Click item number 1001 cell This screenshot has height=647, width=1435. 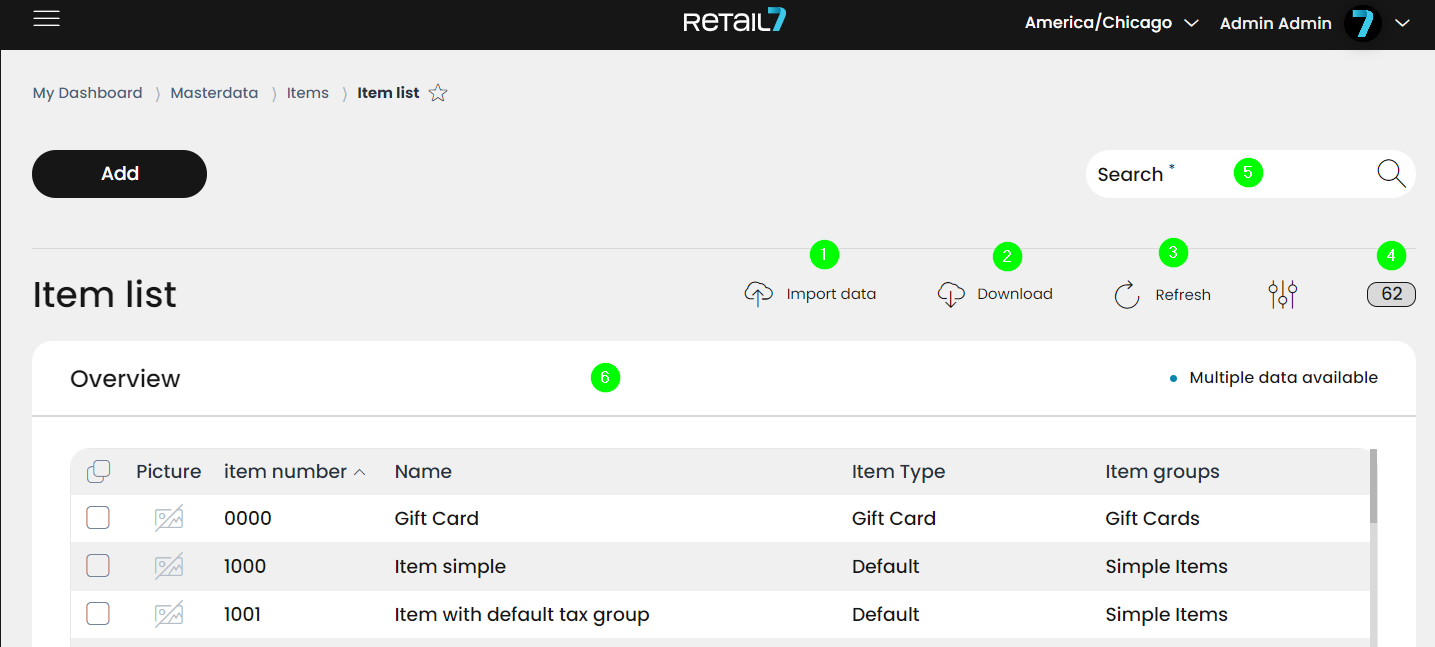(x=242, y=614)
